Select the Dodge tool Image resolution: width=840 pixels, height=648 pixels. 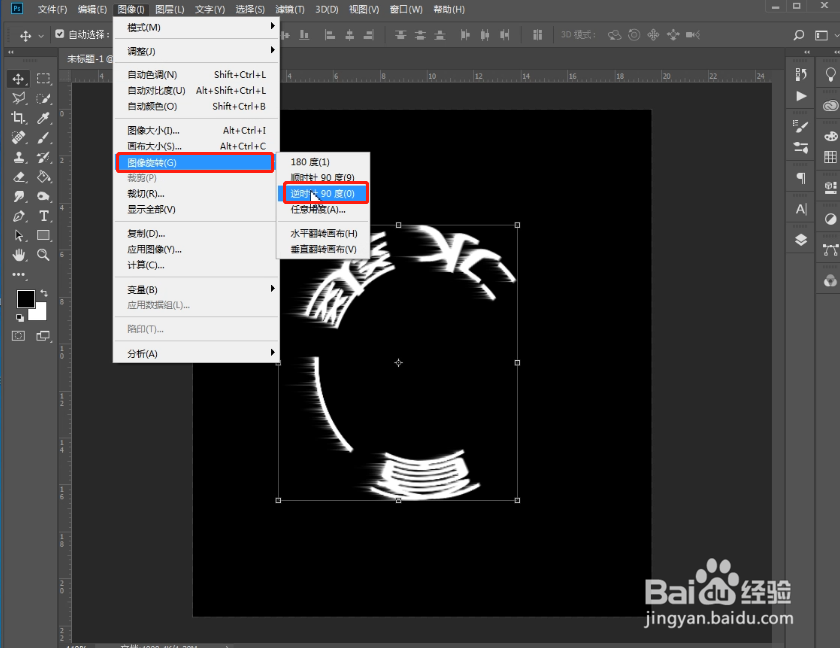[x=43, y=197]
